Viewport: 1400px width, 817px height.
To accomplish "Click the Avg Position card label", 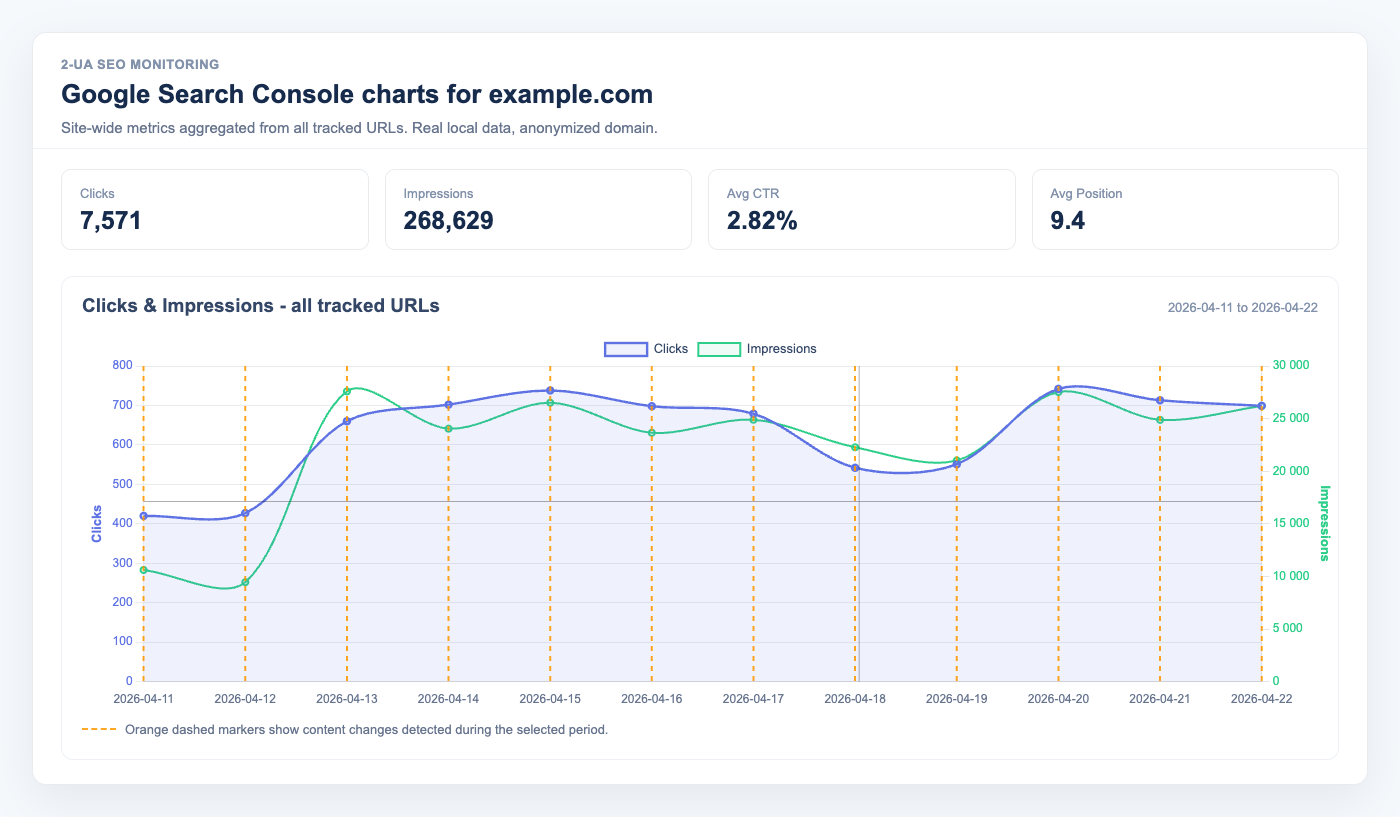I will pos(1086,193).
